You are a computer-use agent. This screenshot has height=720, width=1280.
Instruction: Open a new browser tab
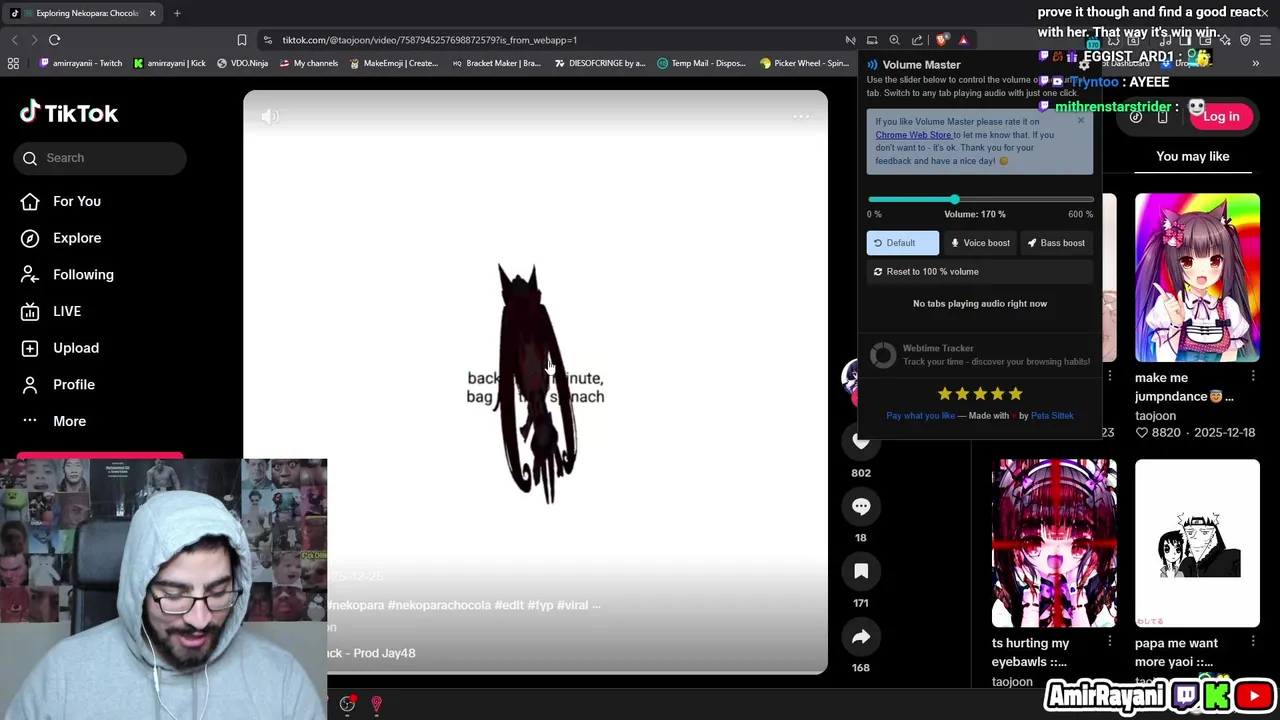click(x=177, y=13)
